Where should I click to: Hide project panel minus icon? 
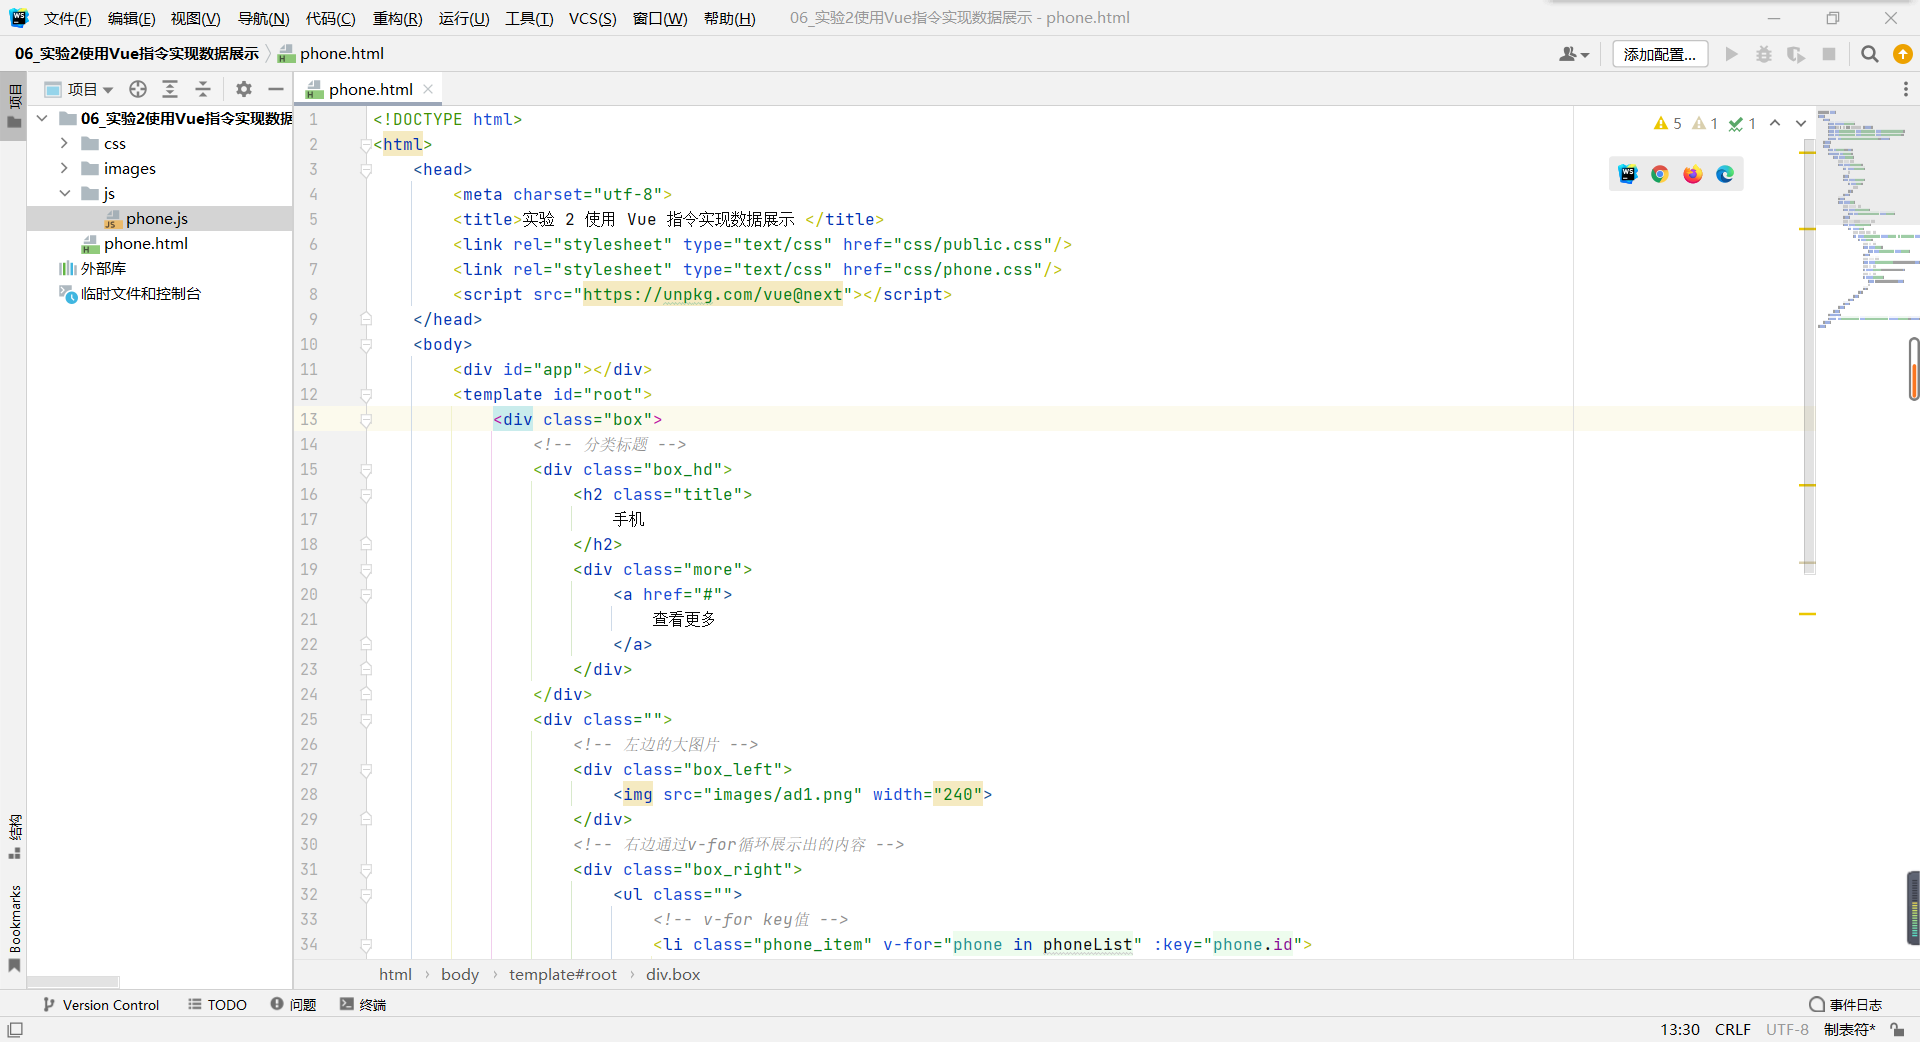point(276,89)
